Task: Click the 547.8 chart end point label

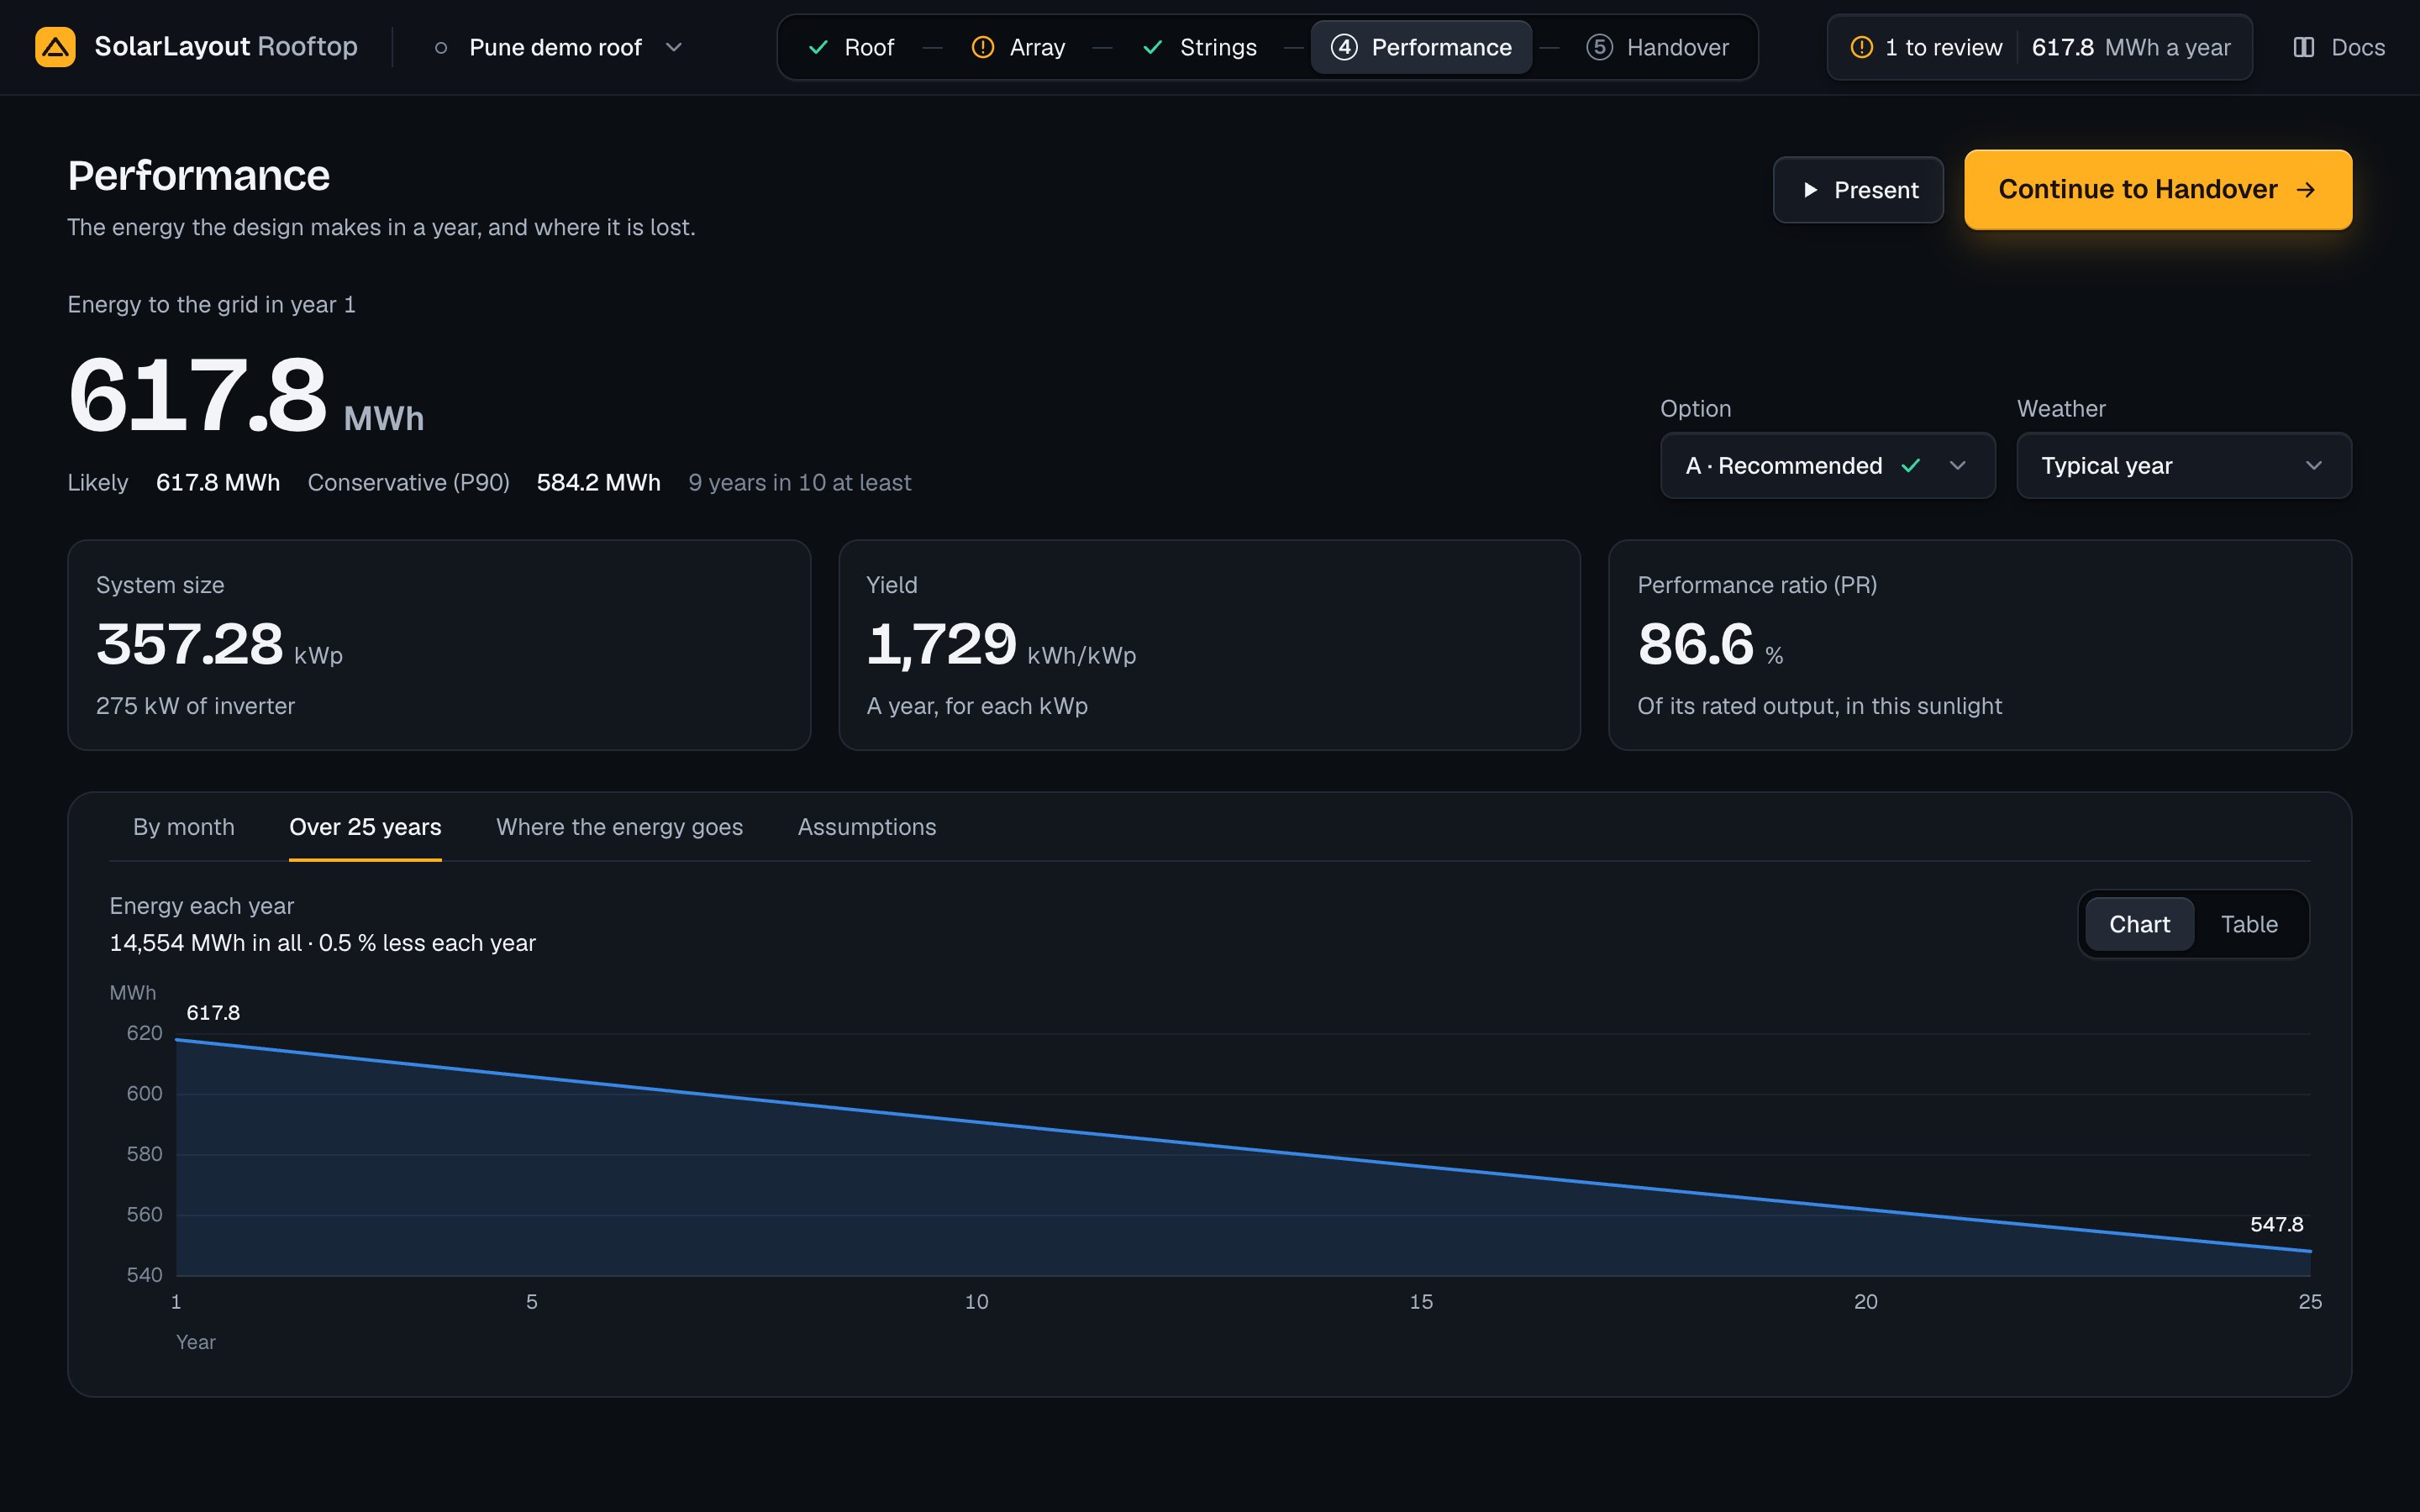Action: point(2276,1225)
